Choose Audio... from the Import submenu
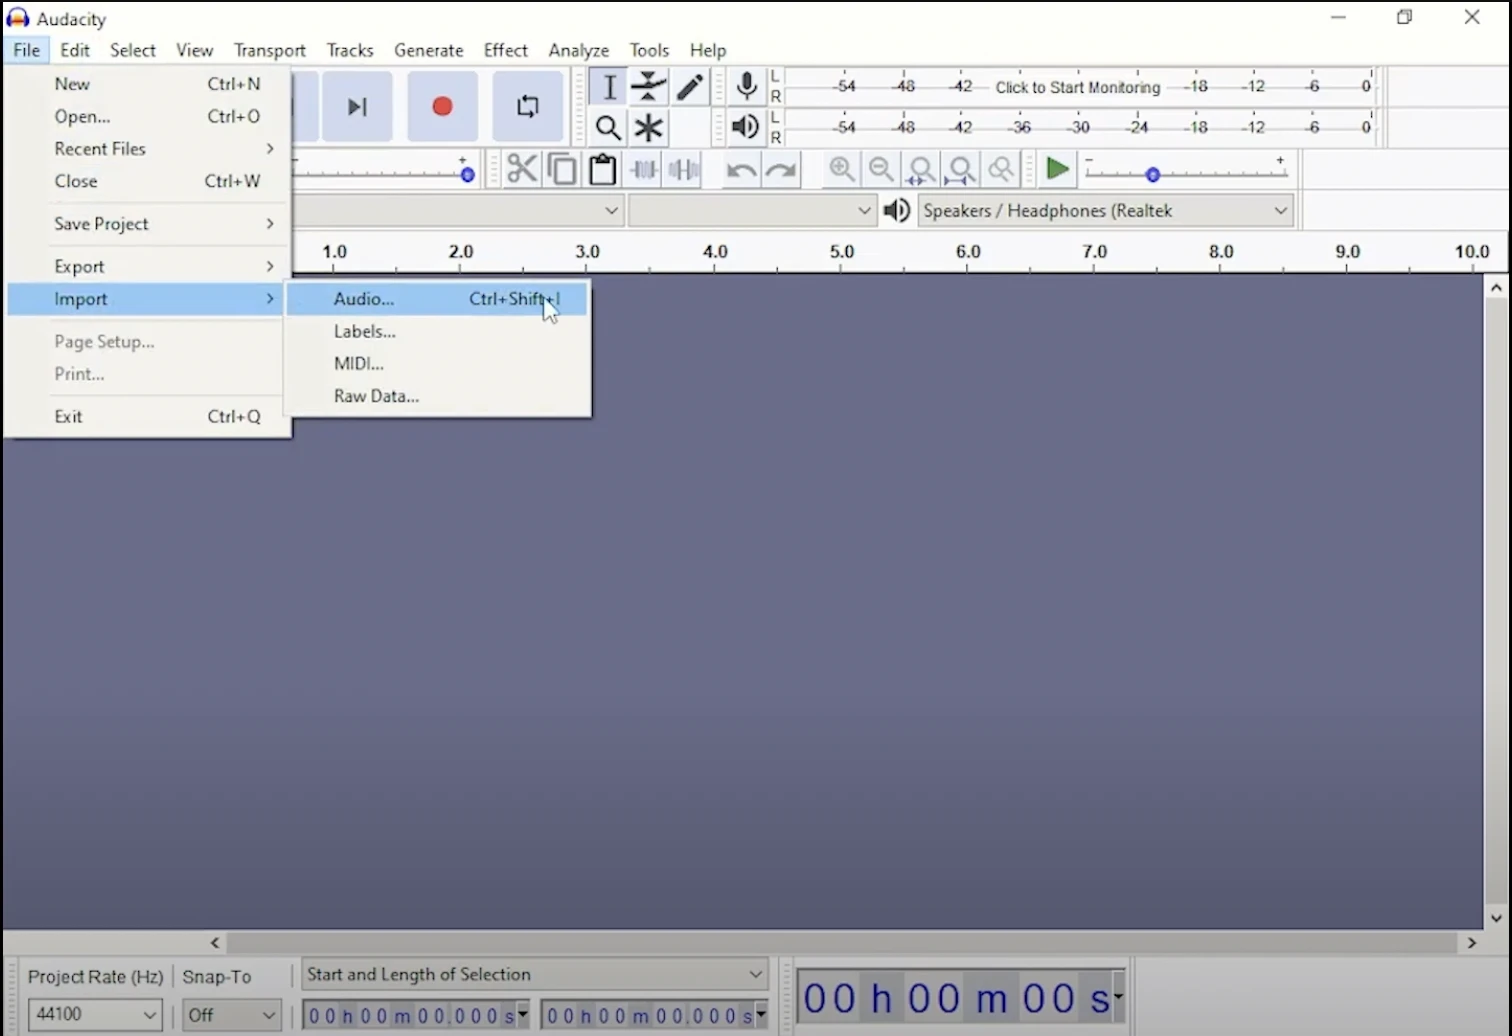 tap(364, 299)
